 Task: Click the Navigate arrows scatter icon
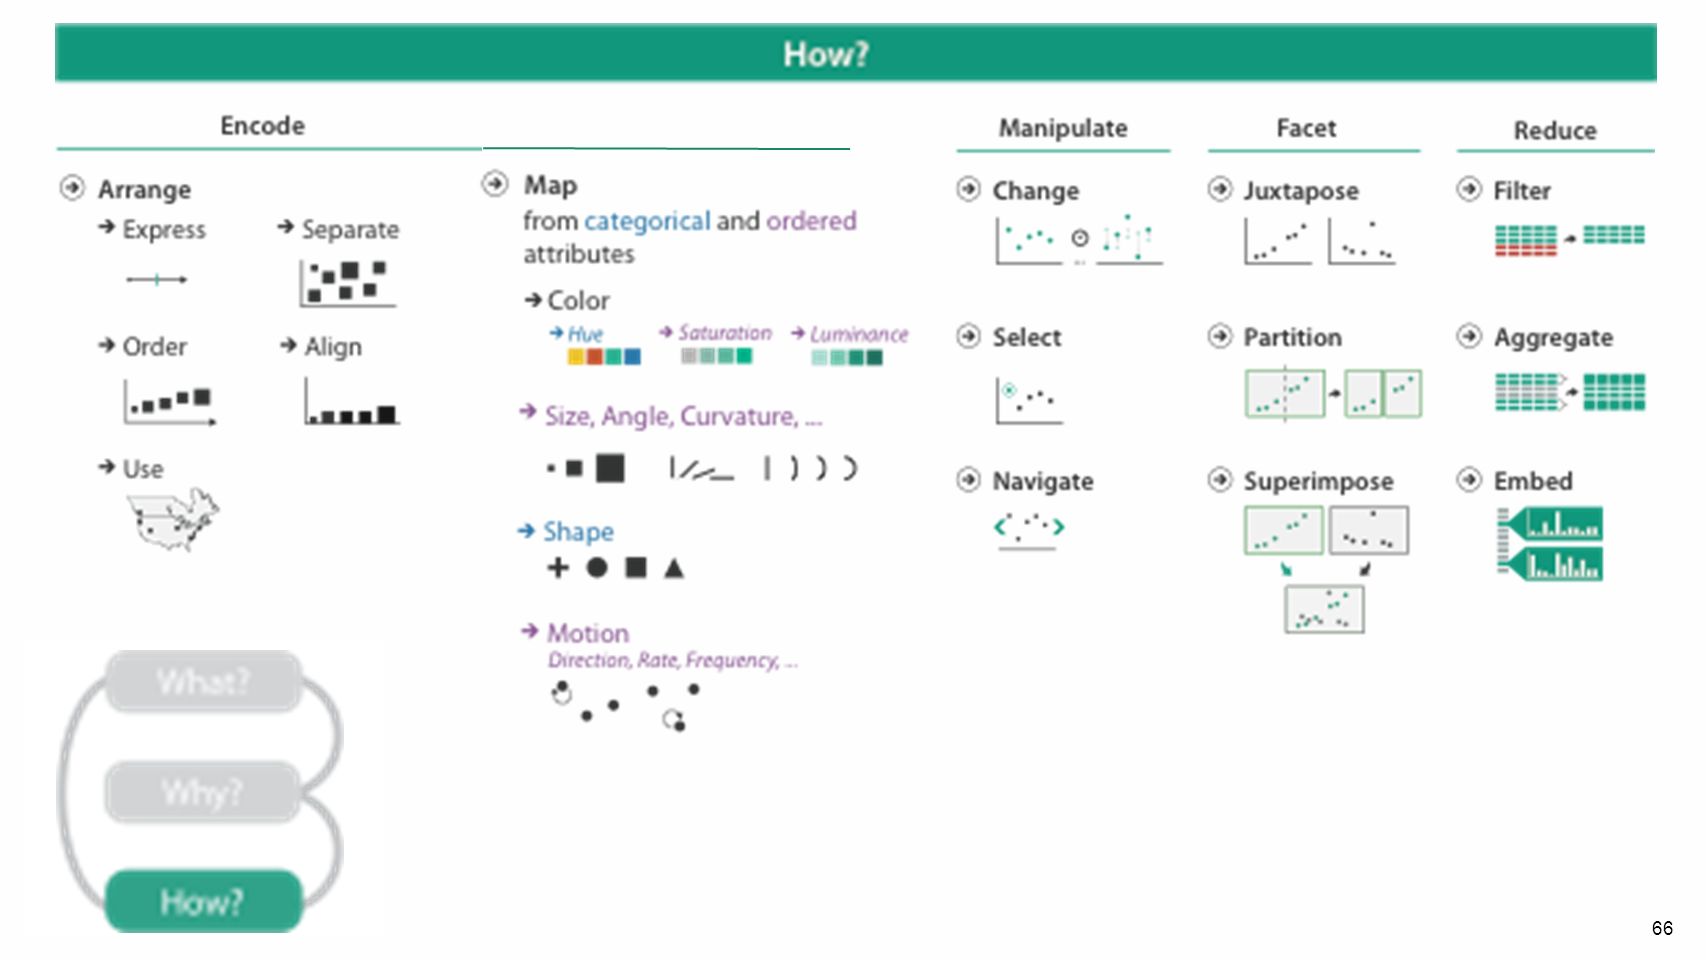click(x=1029, y=528)
